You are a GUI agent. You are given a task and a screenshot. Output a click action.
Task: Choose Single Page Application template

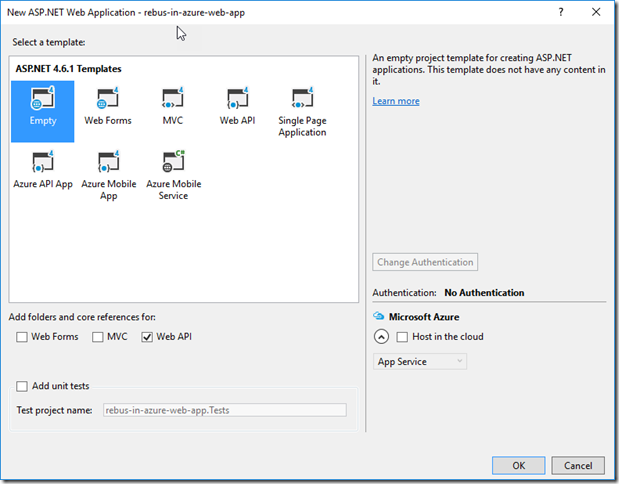pyautogui.click(x=302, y=111)
